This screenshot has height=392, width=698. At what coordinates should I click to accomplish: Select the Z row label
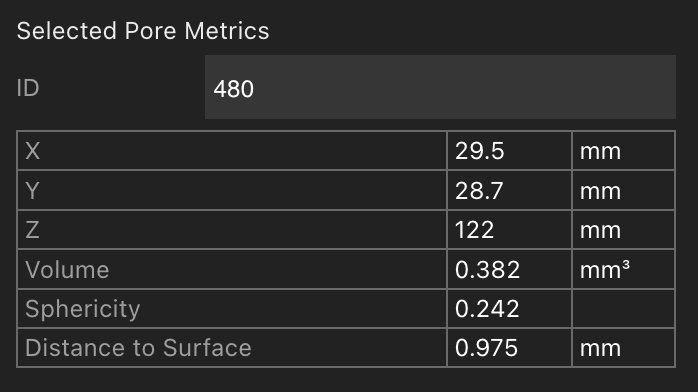[232, 230]
